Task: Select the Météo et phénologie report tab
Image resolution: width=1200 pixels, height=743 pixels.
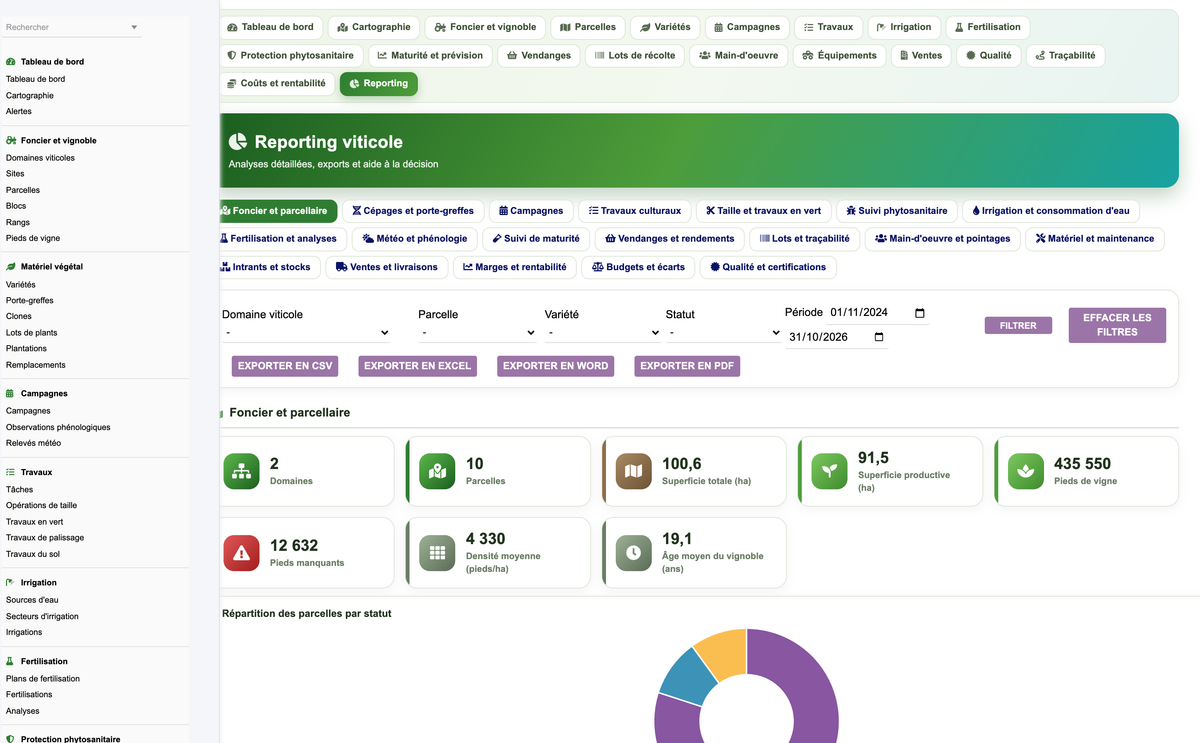Action: (x=415, y=239)
